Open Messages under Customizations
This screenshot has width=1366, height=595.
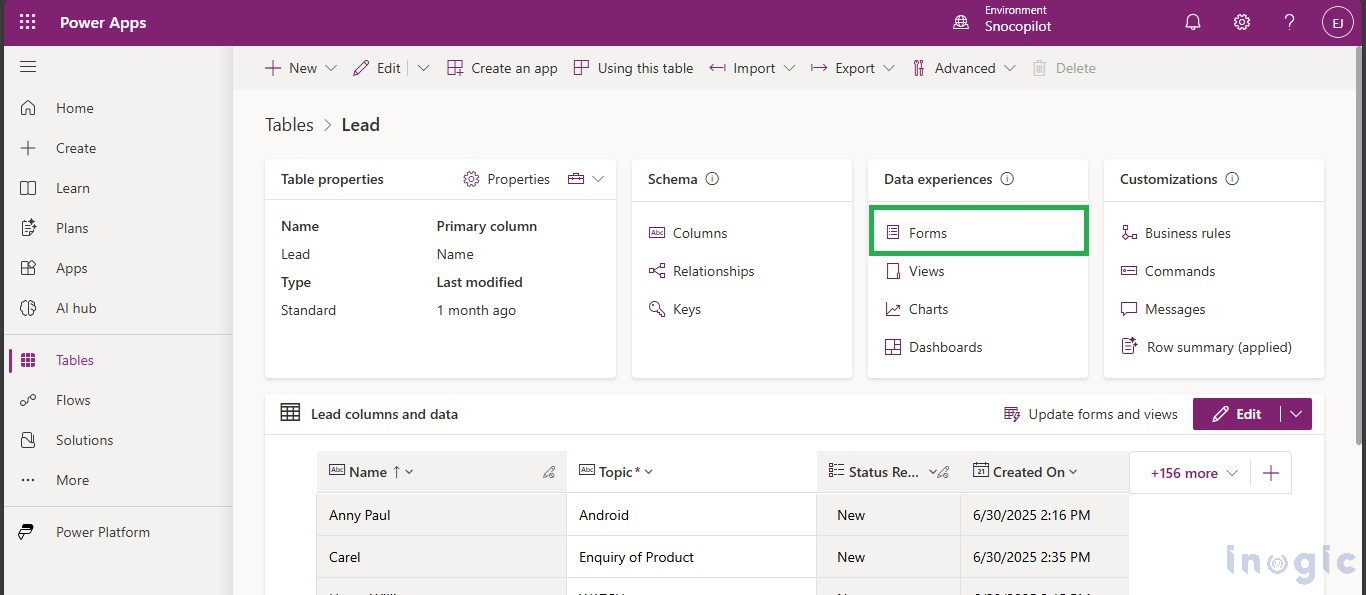[1163, 309]
